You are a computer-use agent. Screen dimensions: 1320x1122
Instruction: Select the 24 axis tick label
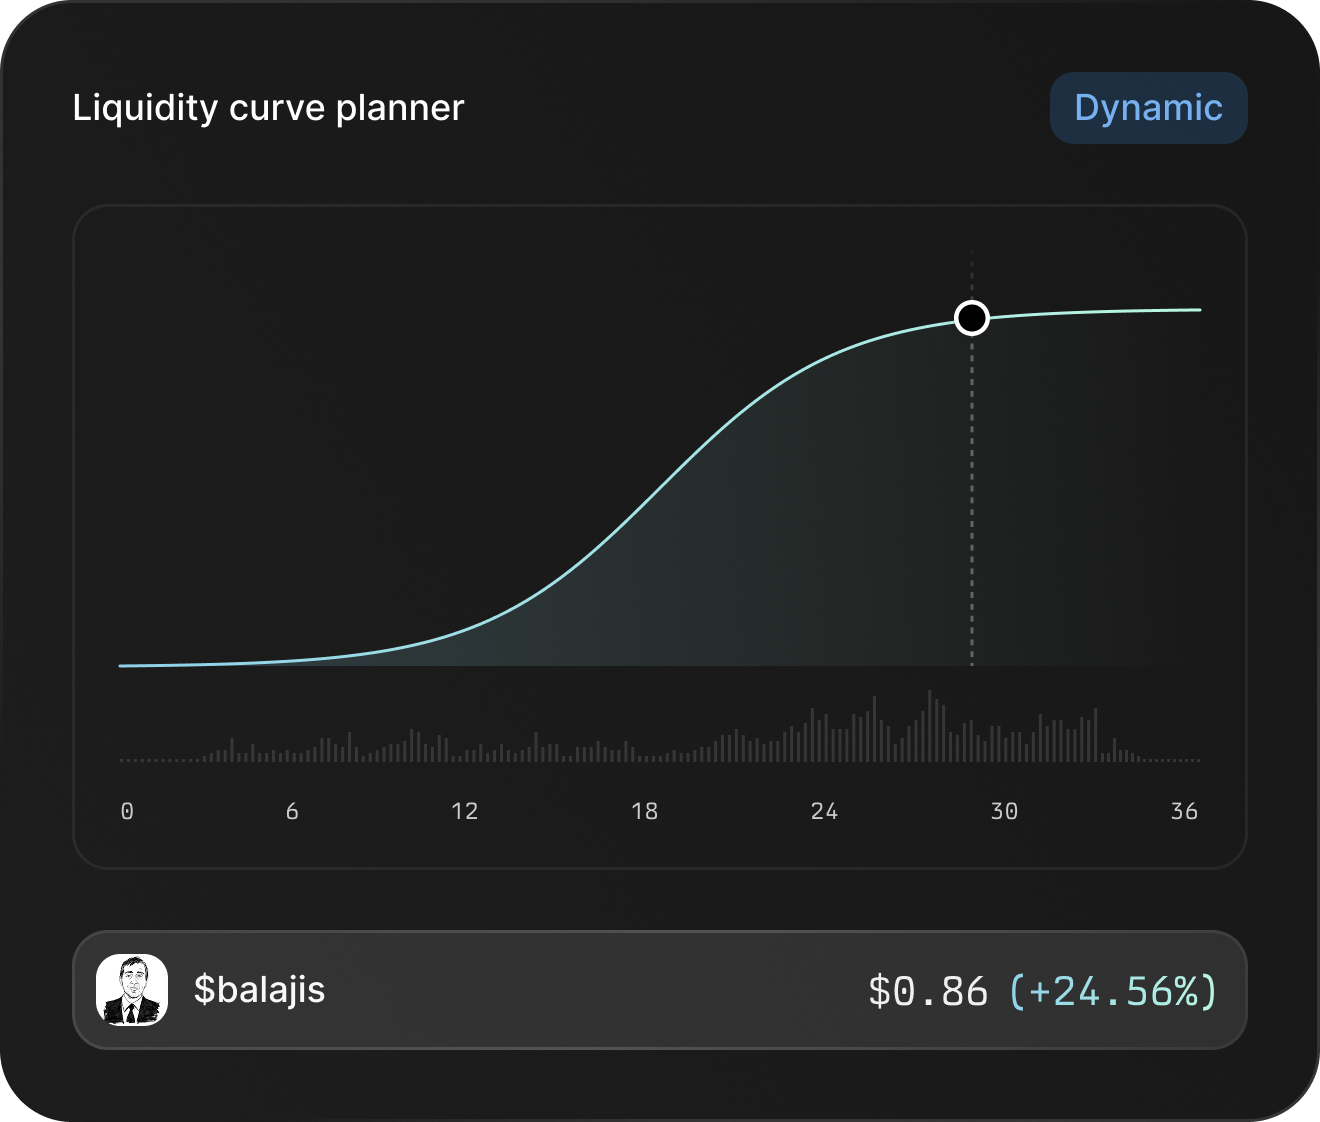824,811
